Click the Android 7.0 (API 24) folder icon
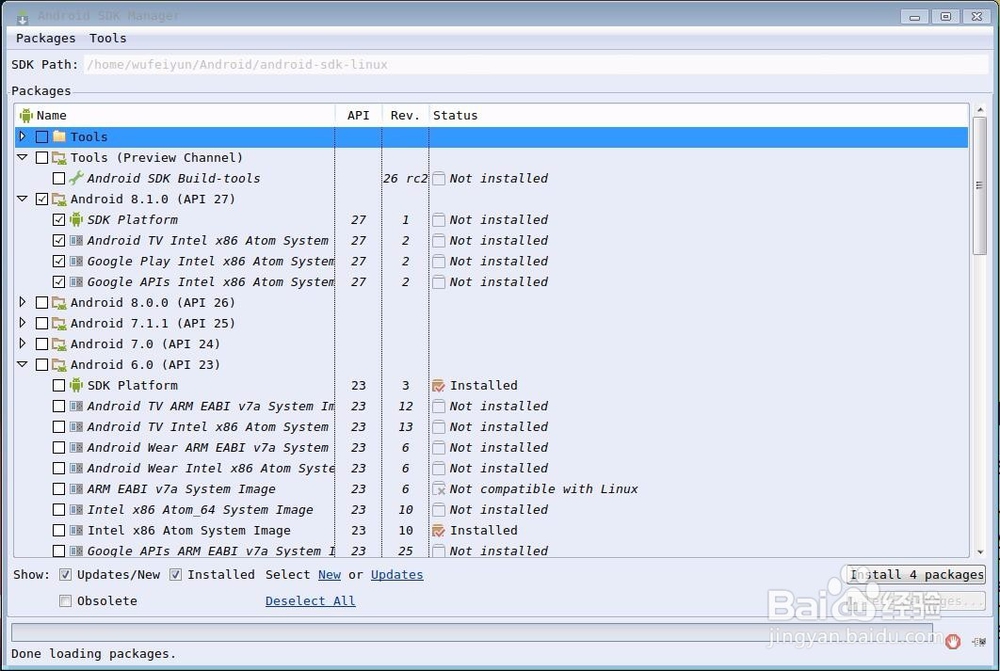1000x671 pixels. point(59,344)
